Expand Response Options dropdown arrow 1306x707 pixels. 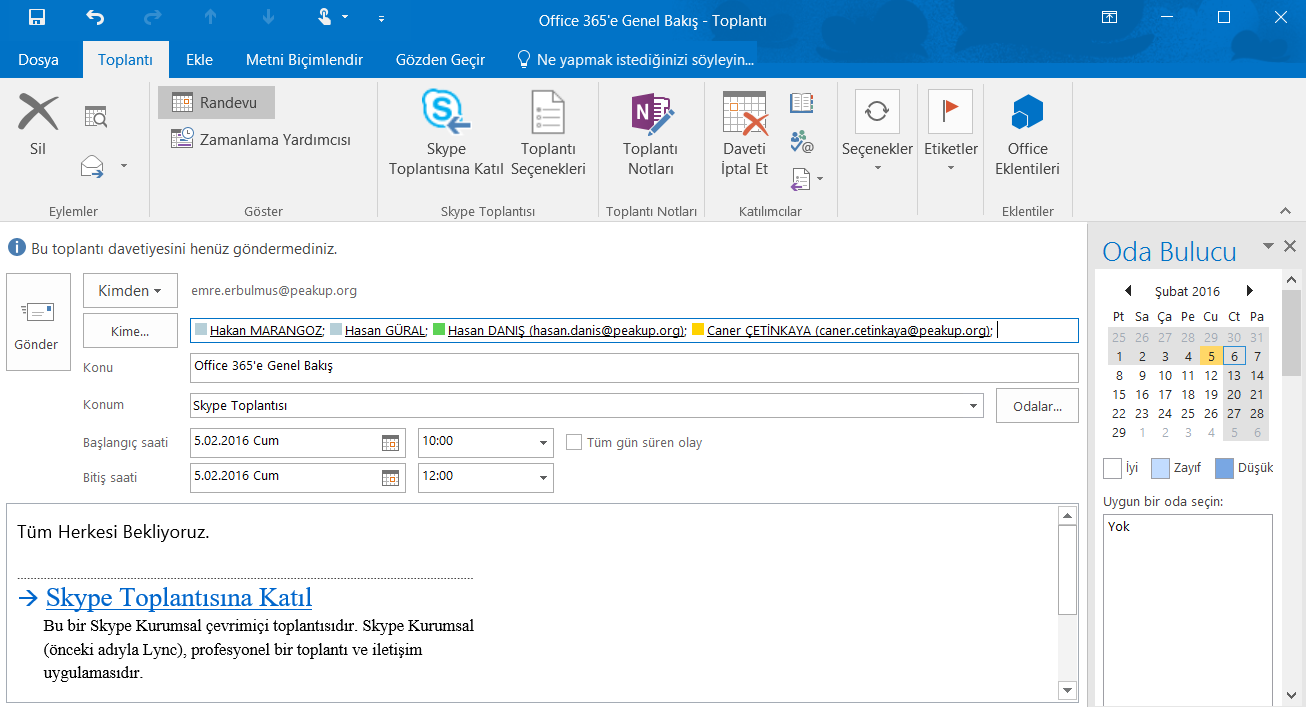click(820, 180)
